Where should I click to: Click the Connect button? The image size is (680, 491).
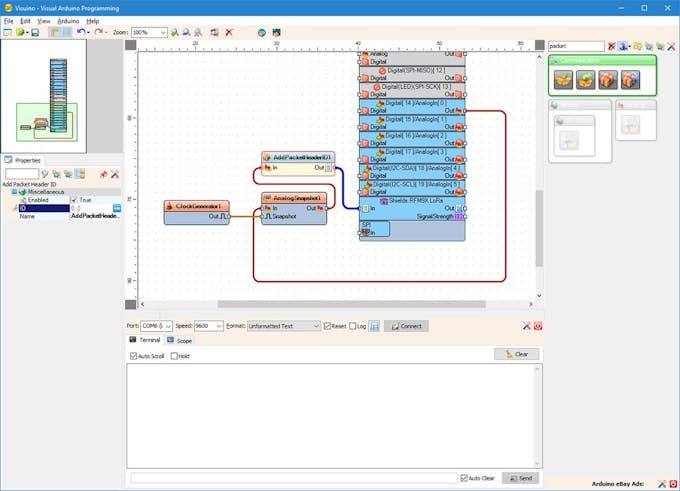406,326
